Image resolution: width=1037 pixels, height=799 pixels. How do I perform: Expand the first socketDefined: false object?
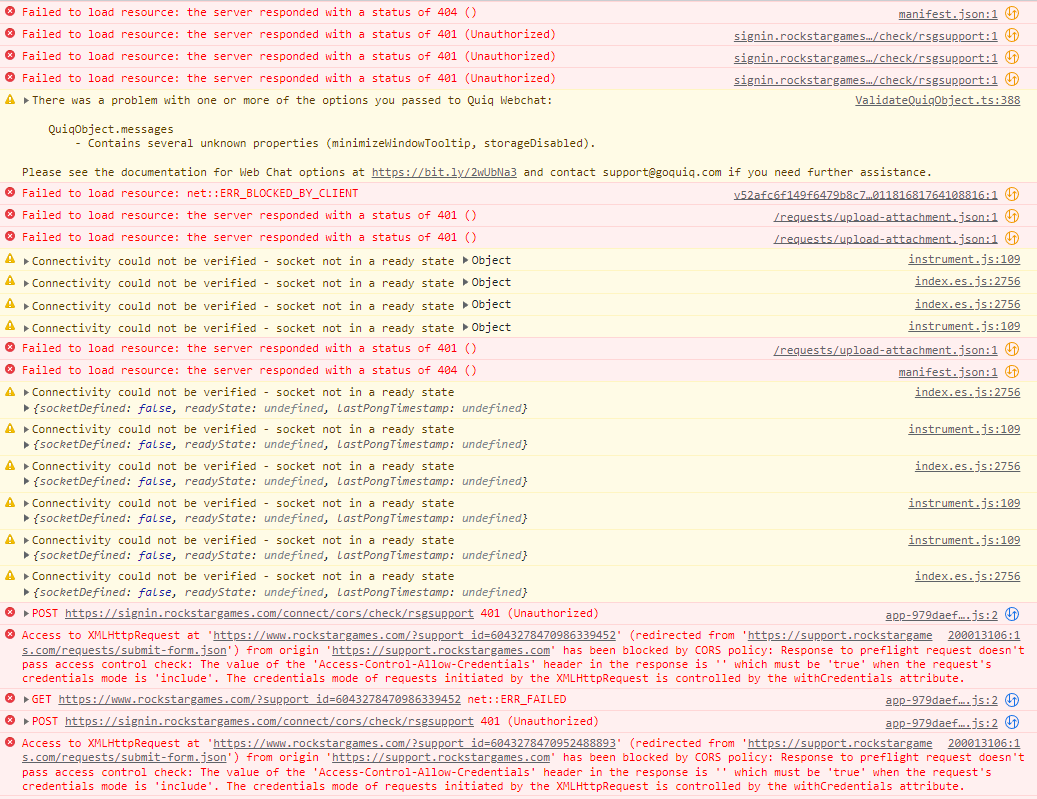(26, 408)
